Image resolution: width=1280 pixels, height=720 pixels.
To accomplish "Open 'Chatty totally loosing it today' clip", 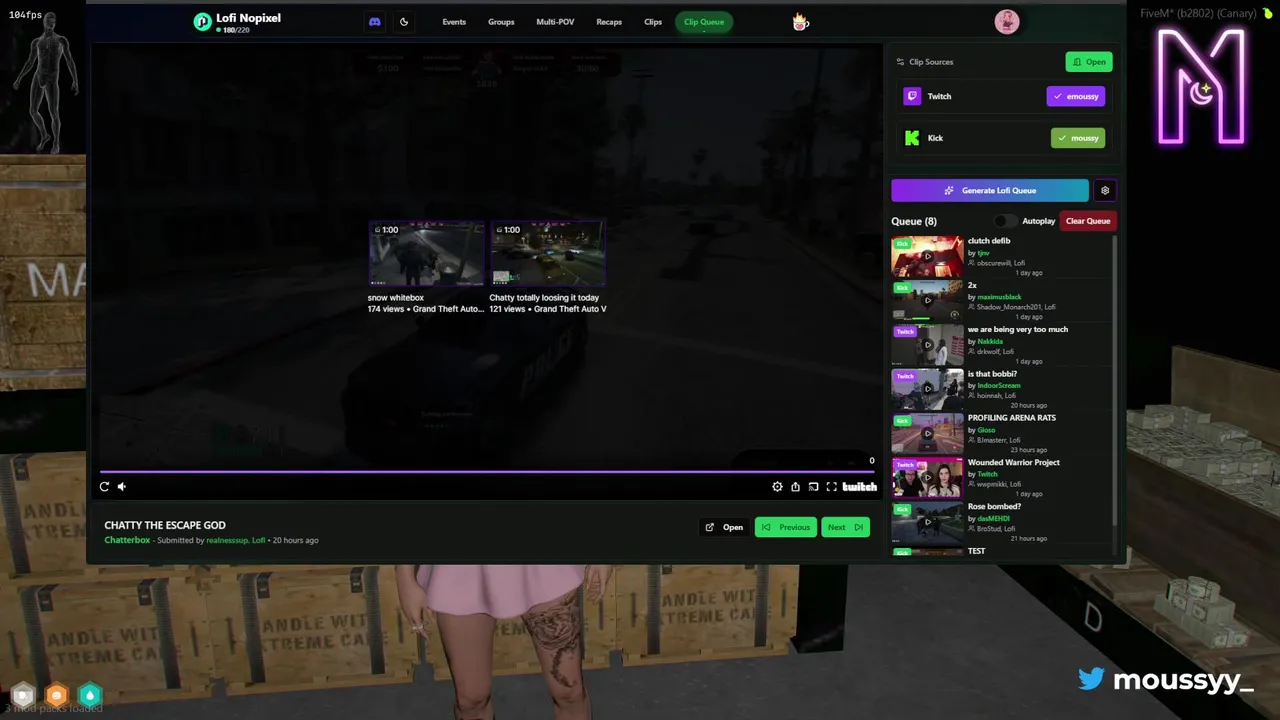I will 548,267.
